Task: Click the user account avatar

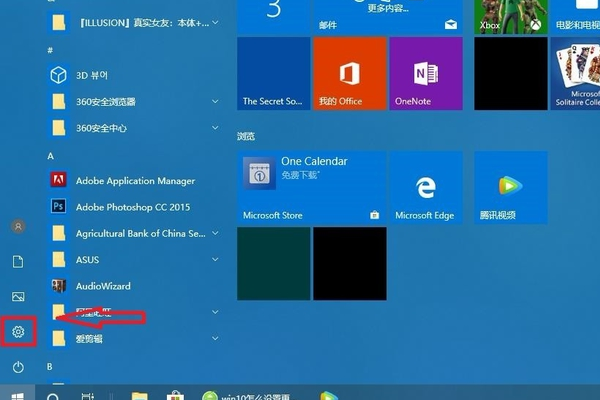Action: (18, 226)
